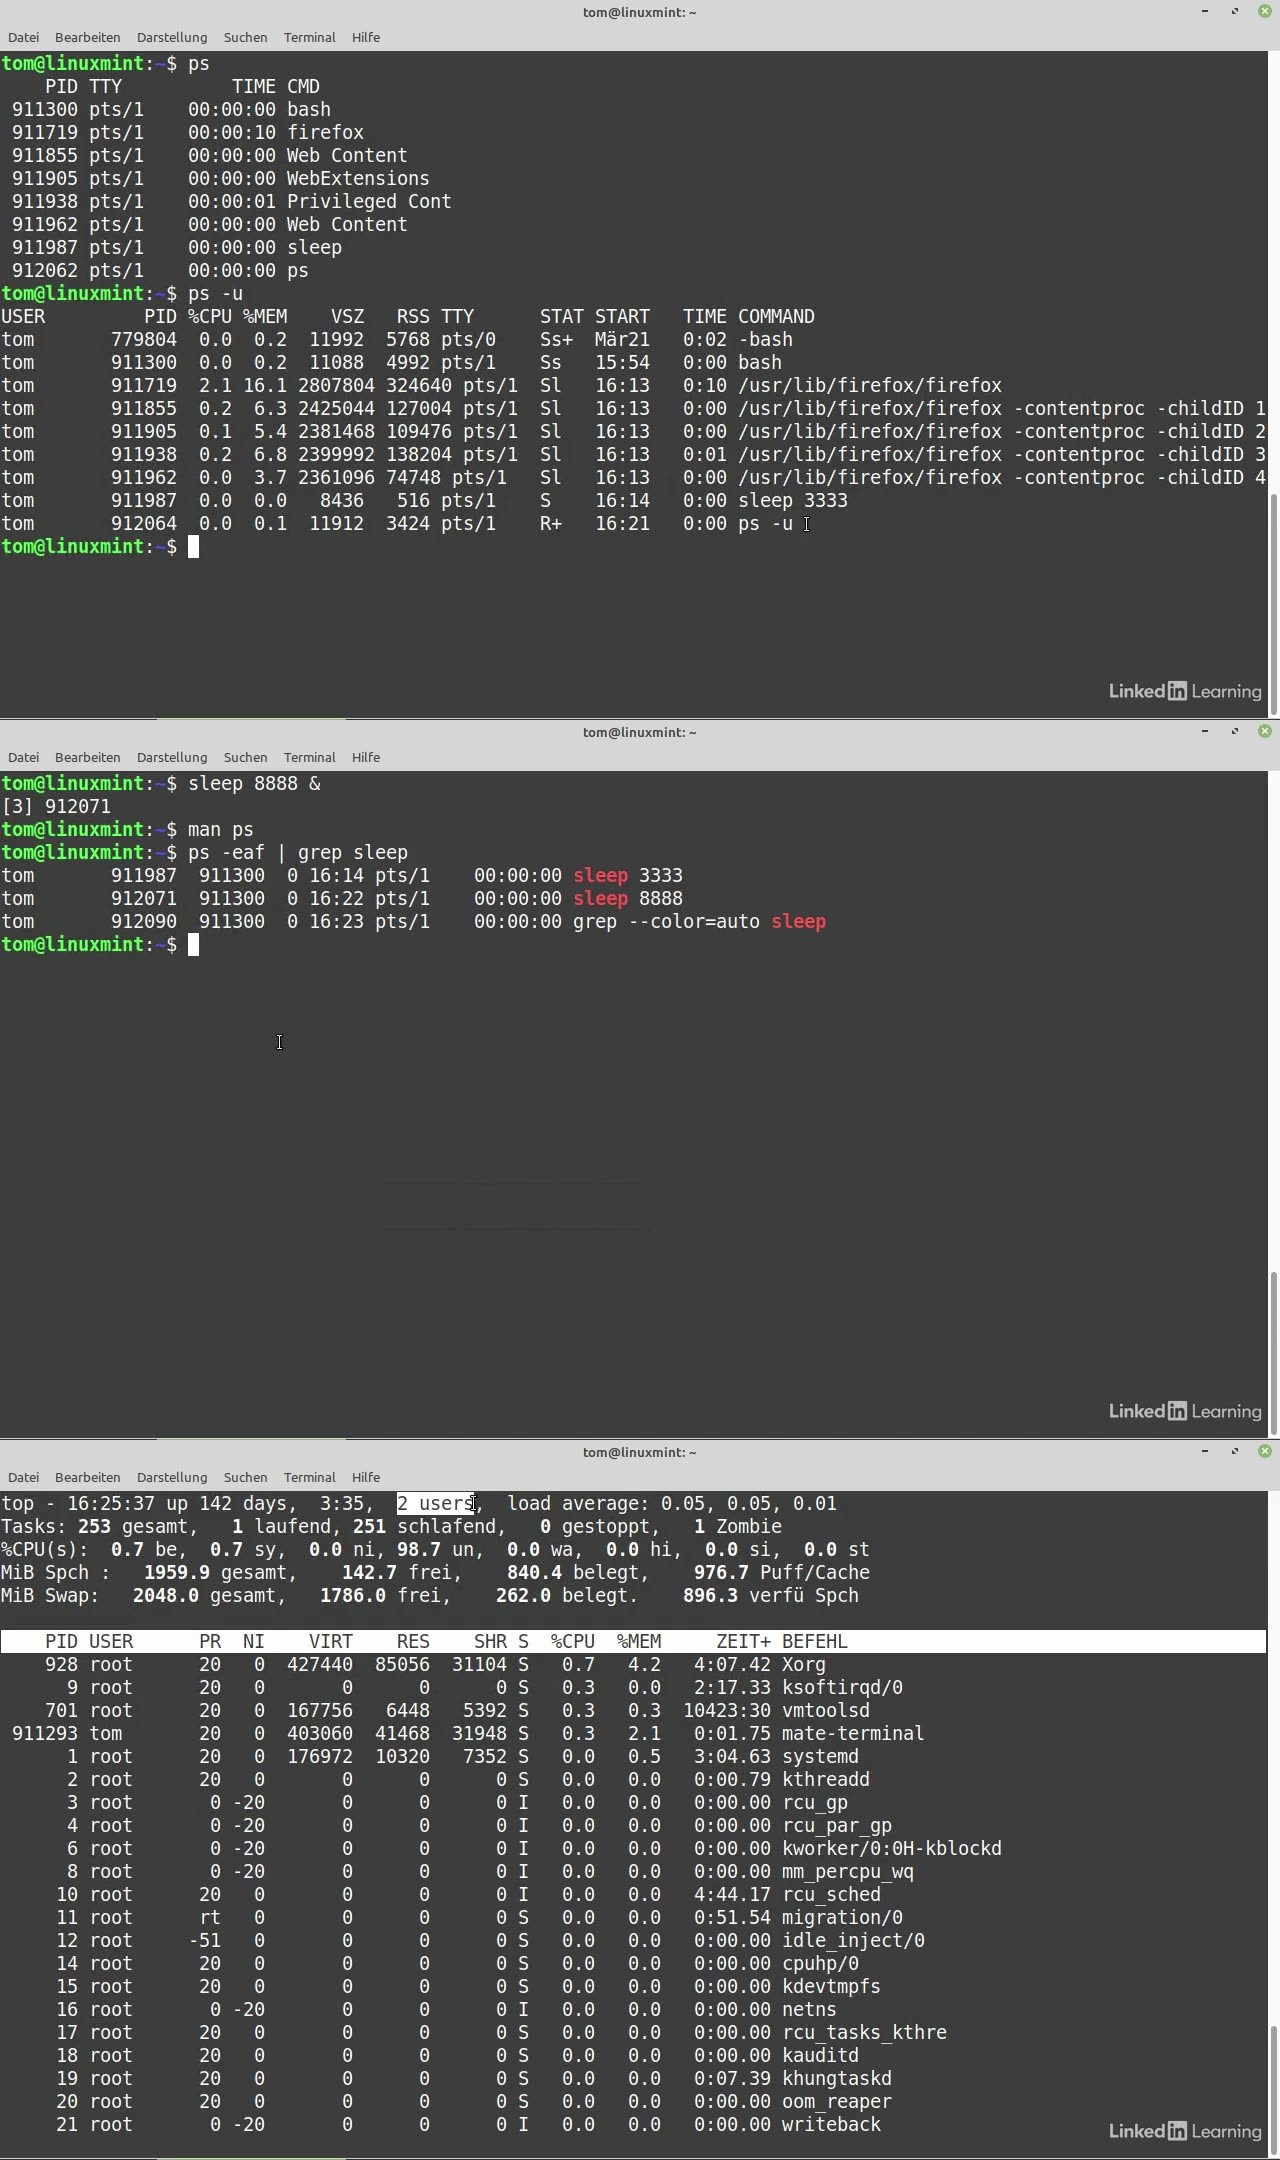Viewport: 1280px width, 2160px height.
Task: Minimize the bottom terminal running top
Action: 1205,1451
